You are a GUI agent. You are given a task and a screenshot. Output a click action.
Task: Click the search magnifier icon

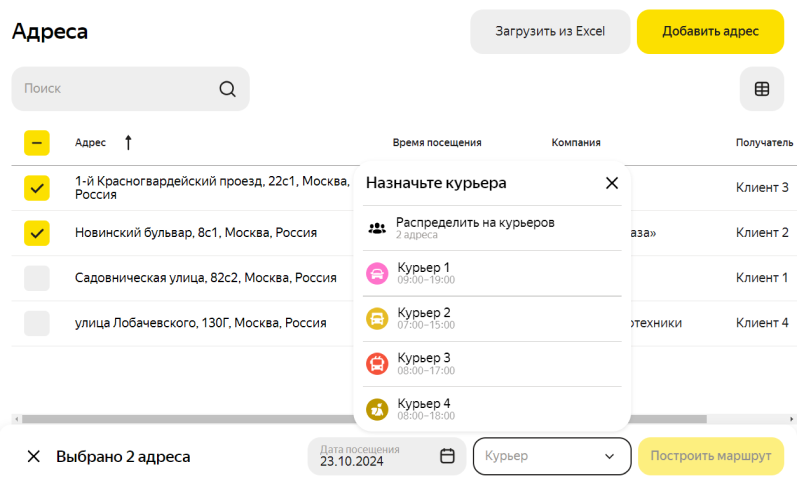[x=227, y=89]
